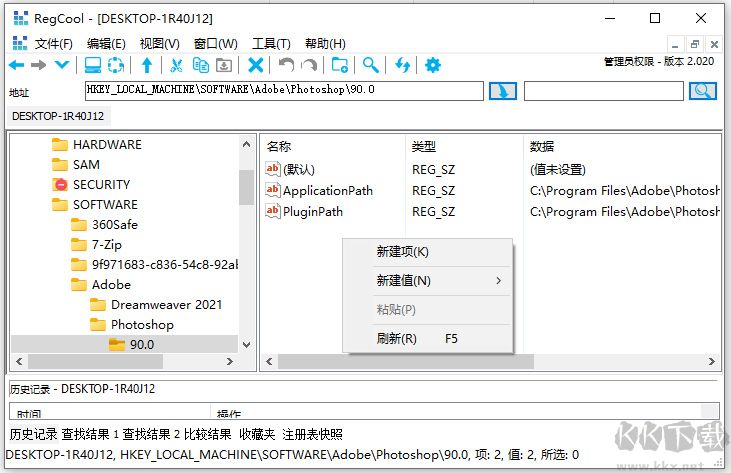Click values panel scroll right arrow

click(711, 362)
